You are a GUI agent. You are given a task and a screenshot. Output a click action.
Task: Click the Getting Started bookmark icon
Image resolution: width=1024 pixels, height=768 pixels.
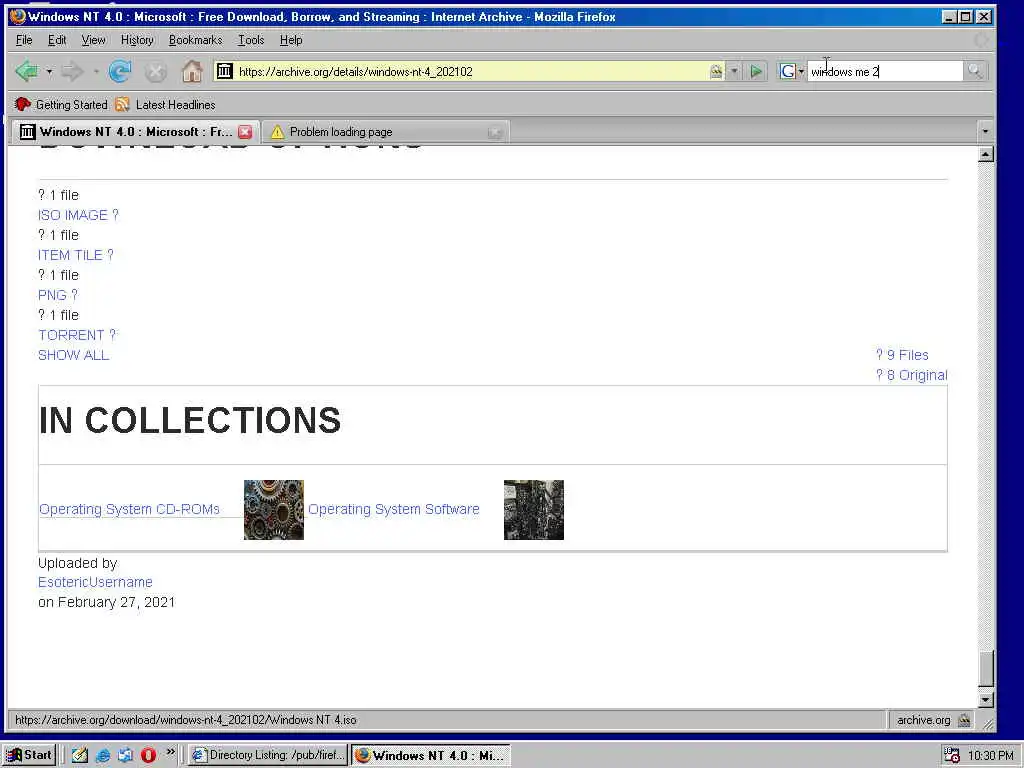pyautogui.click(x=22, y=104)
